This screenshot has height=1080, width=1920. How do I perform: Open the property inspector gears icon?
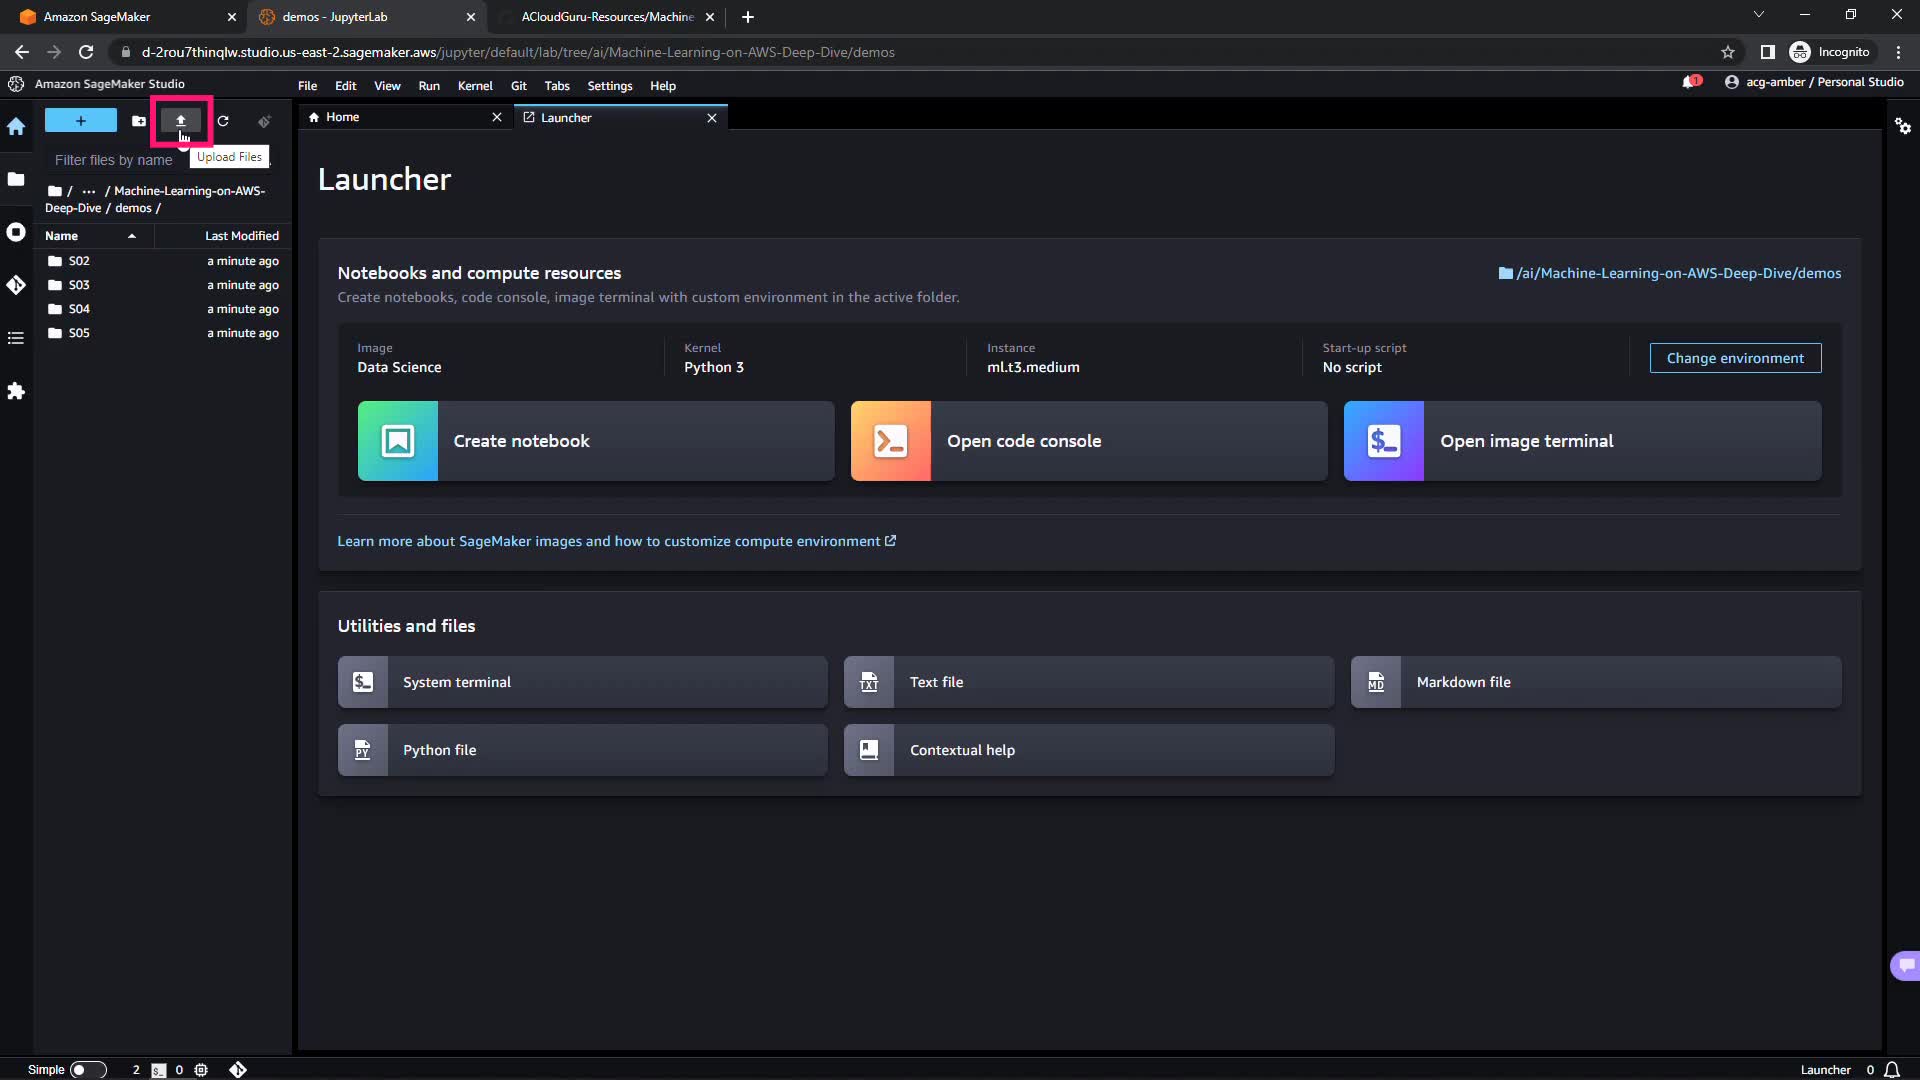coord(1902,126)
